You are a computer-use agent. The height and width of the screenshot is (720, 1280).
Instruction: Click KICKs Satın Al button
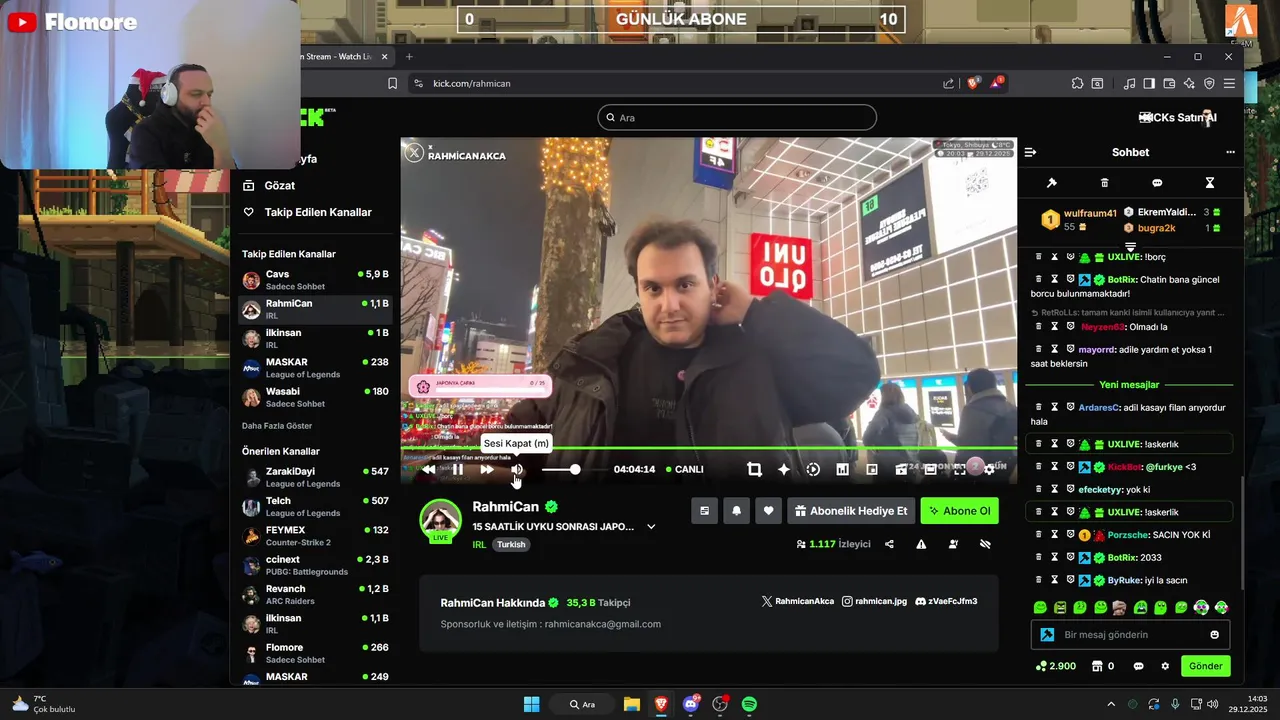tap(1177, 118)
